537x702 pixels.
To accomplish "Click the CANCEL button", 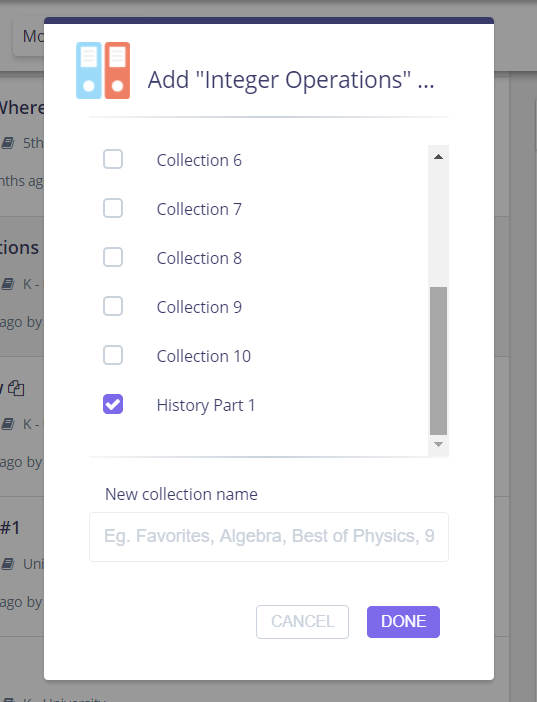I will point(302,621).
